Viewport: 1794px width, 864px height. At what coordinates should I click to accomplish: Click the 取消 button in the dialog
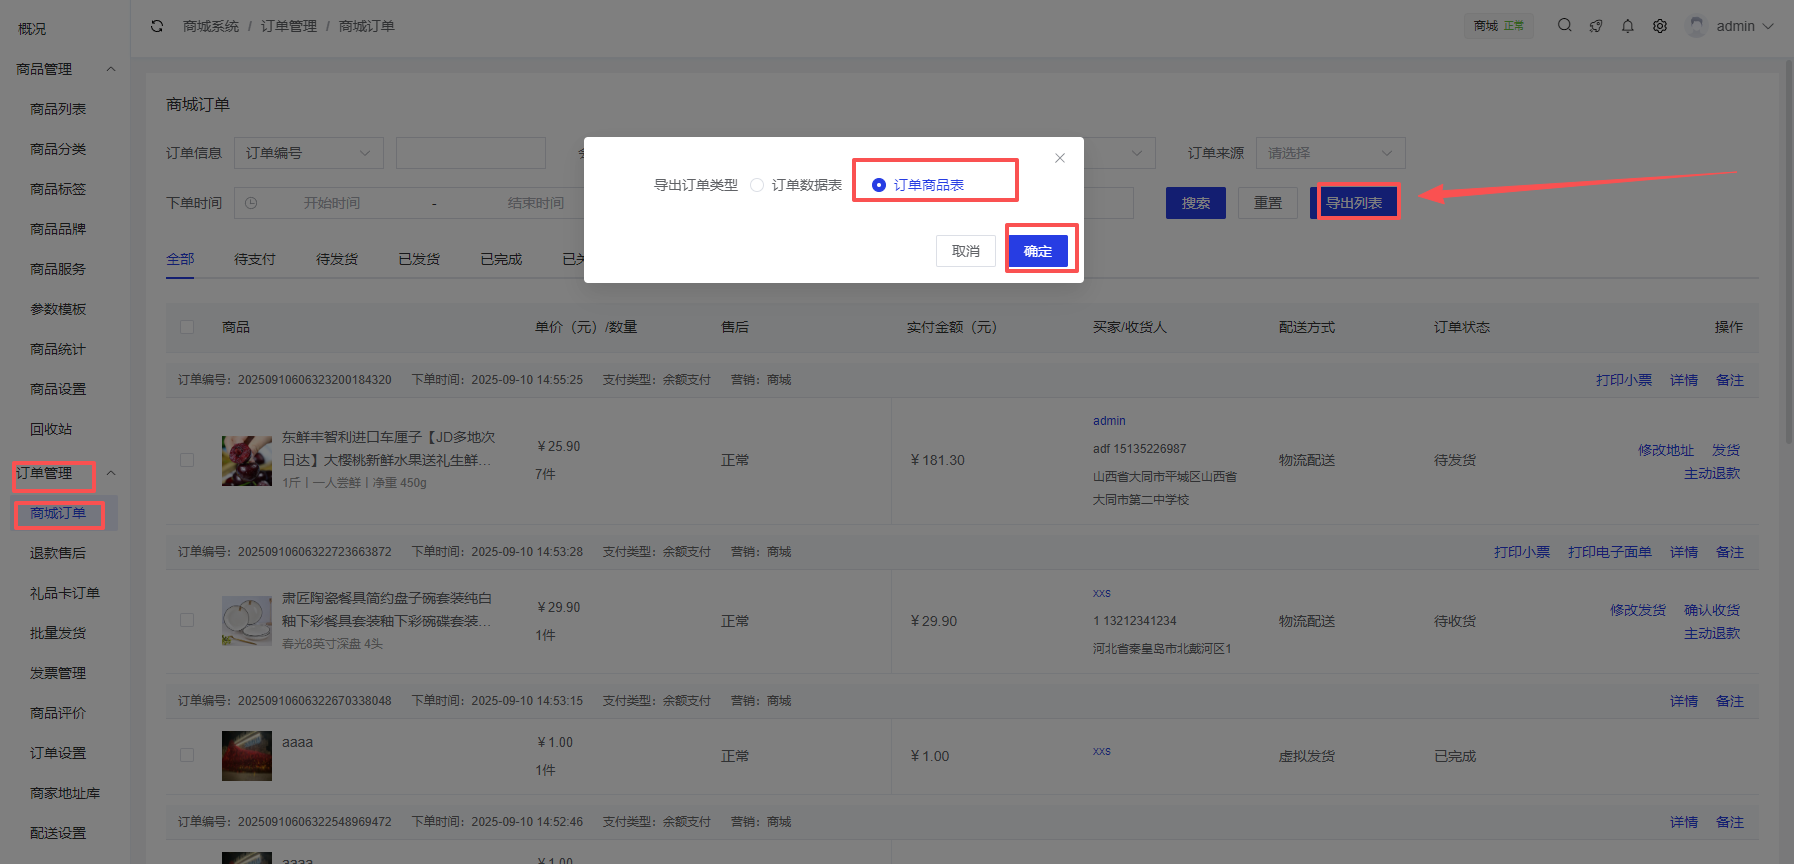[x=965, y=251]
